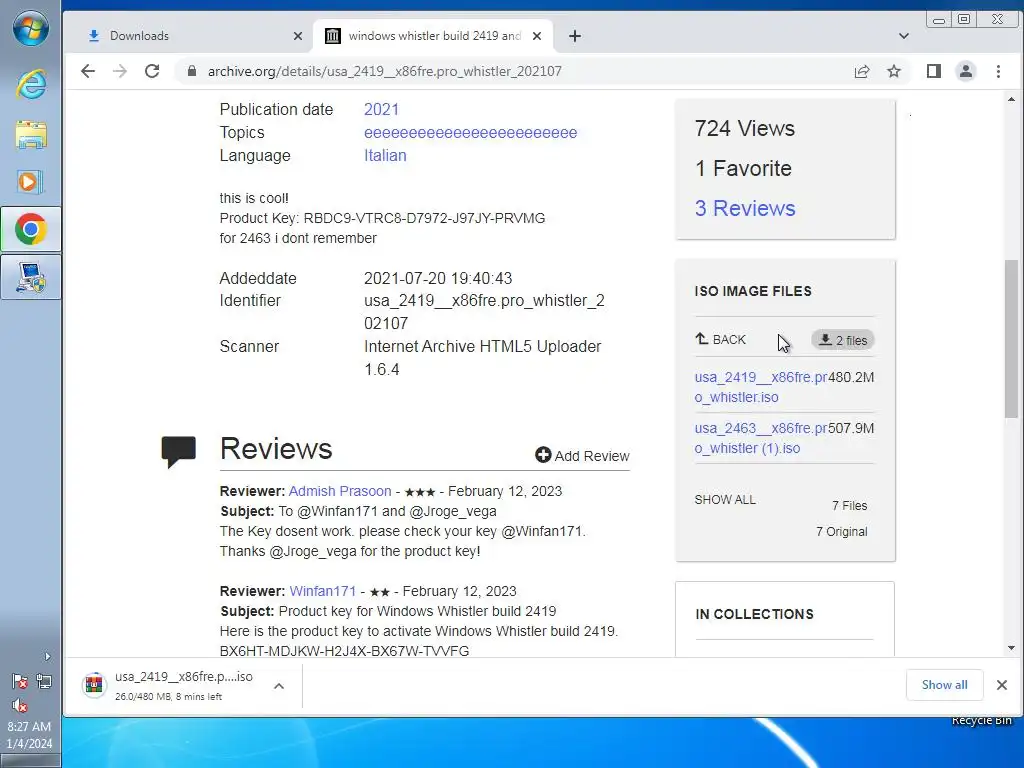This screenshot has height=768, width=1024.
Task: Reload the archive.org page
Action: 152,71
